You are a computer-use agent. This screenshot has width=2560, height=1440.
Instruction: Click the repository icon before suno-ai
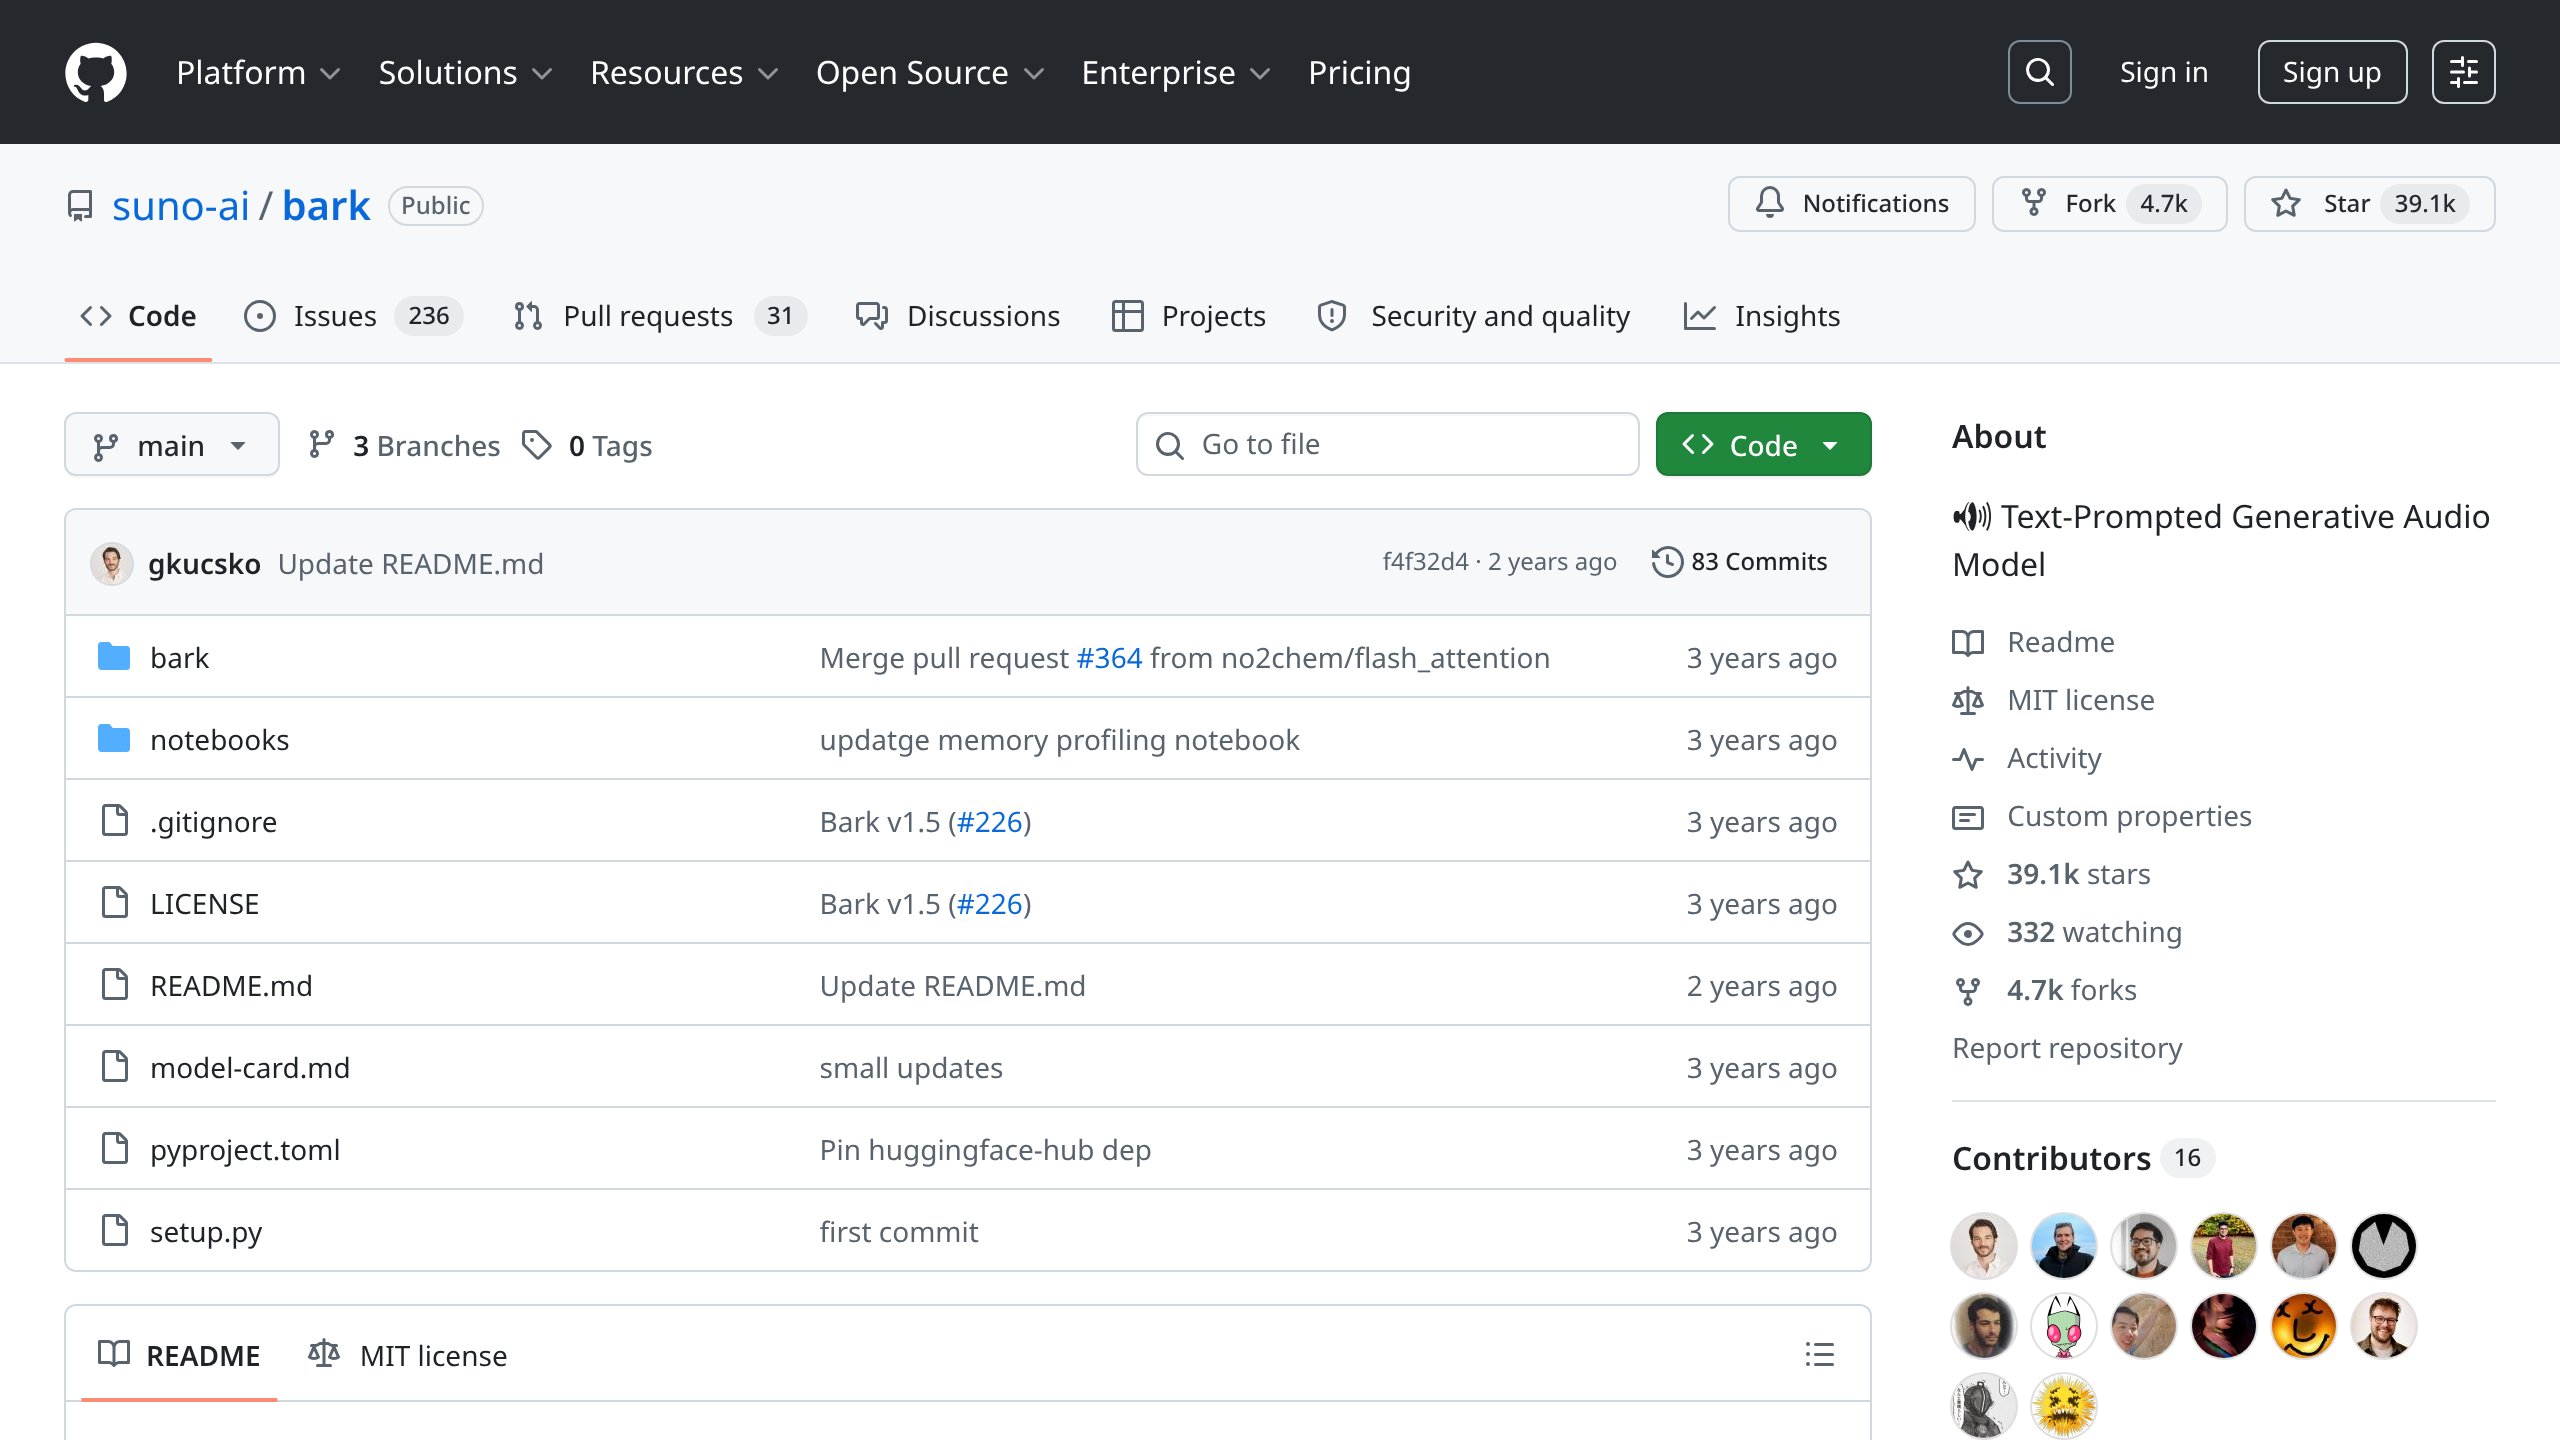click(x=80, y=206)
